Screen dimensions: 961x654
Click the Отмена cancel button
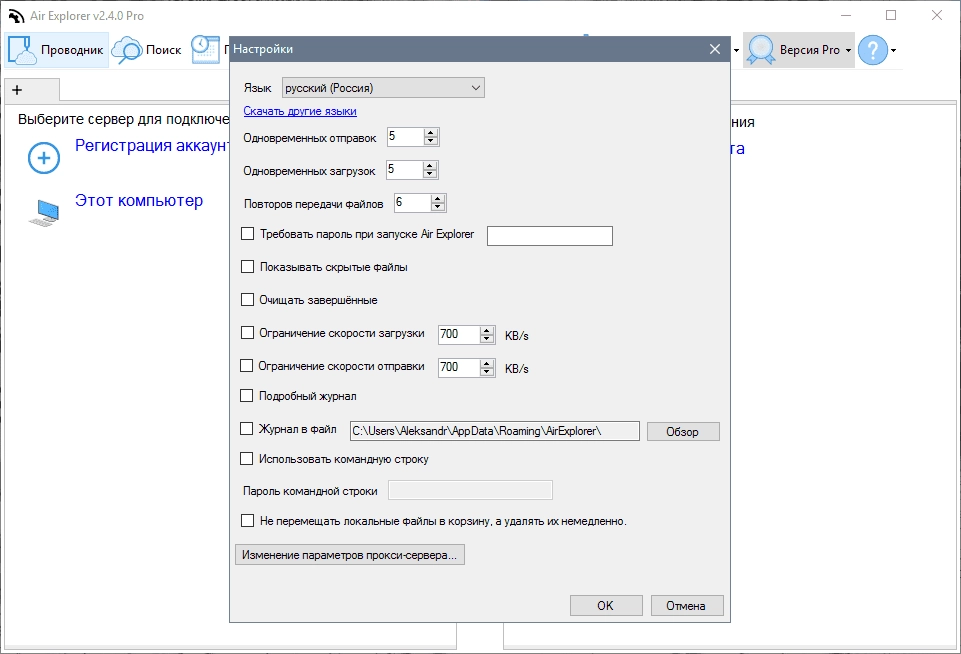[x=686, y=606]
